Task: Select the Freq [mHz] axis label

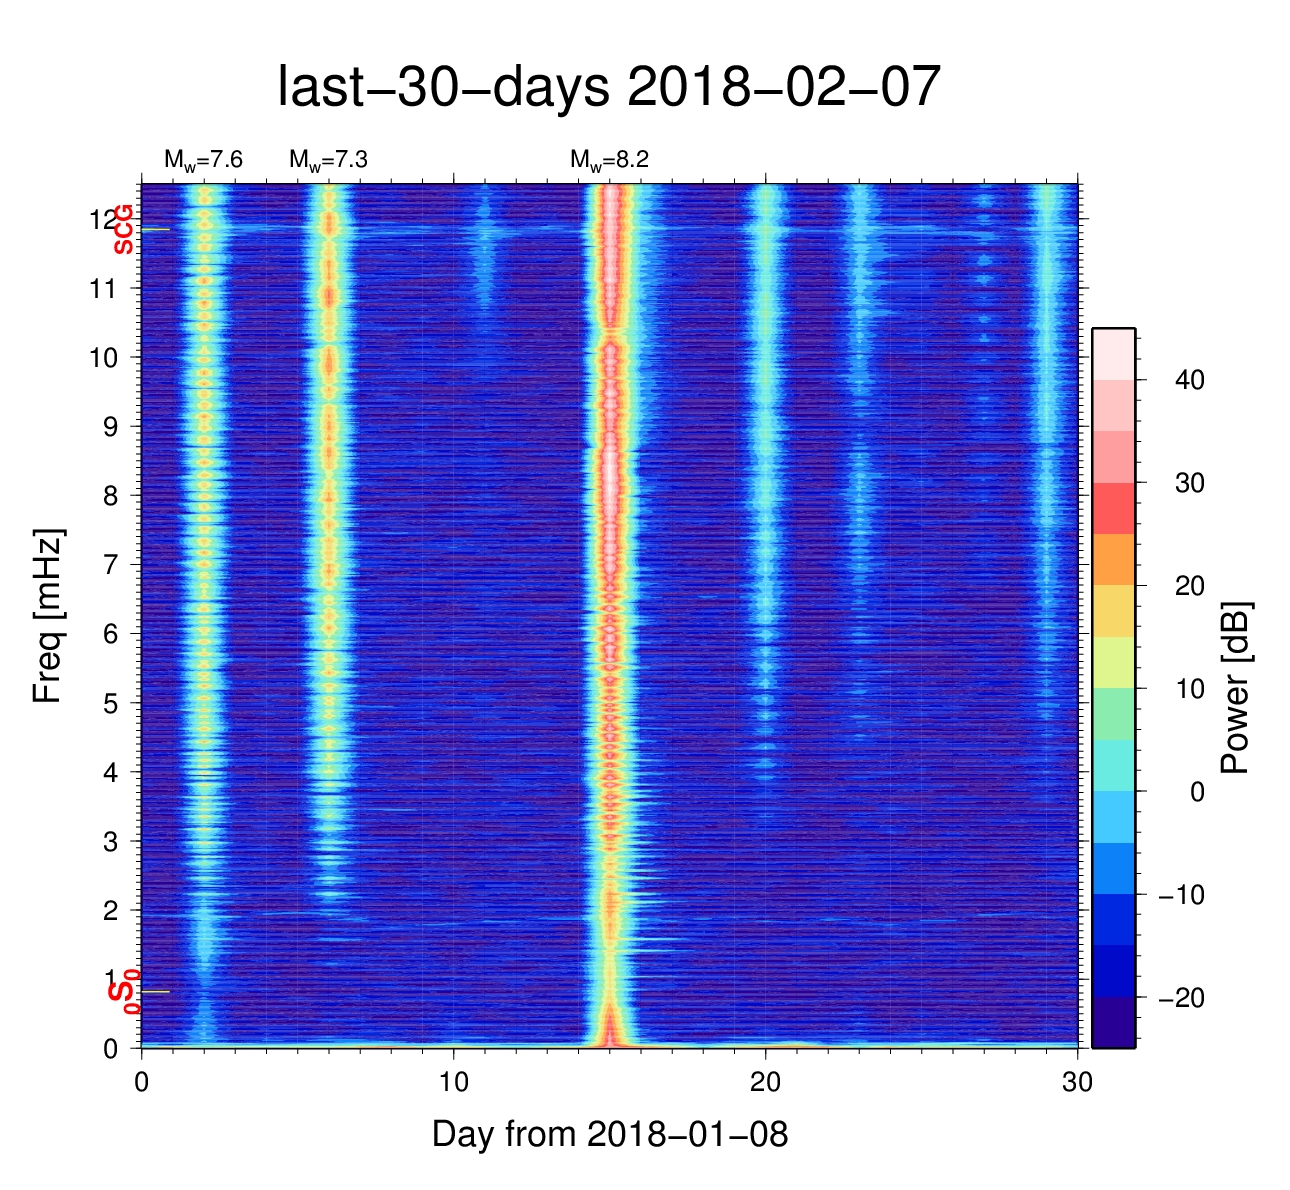Action: 47,616
